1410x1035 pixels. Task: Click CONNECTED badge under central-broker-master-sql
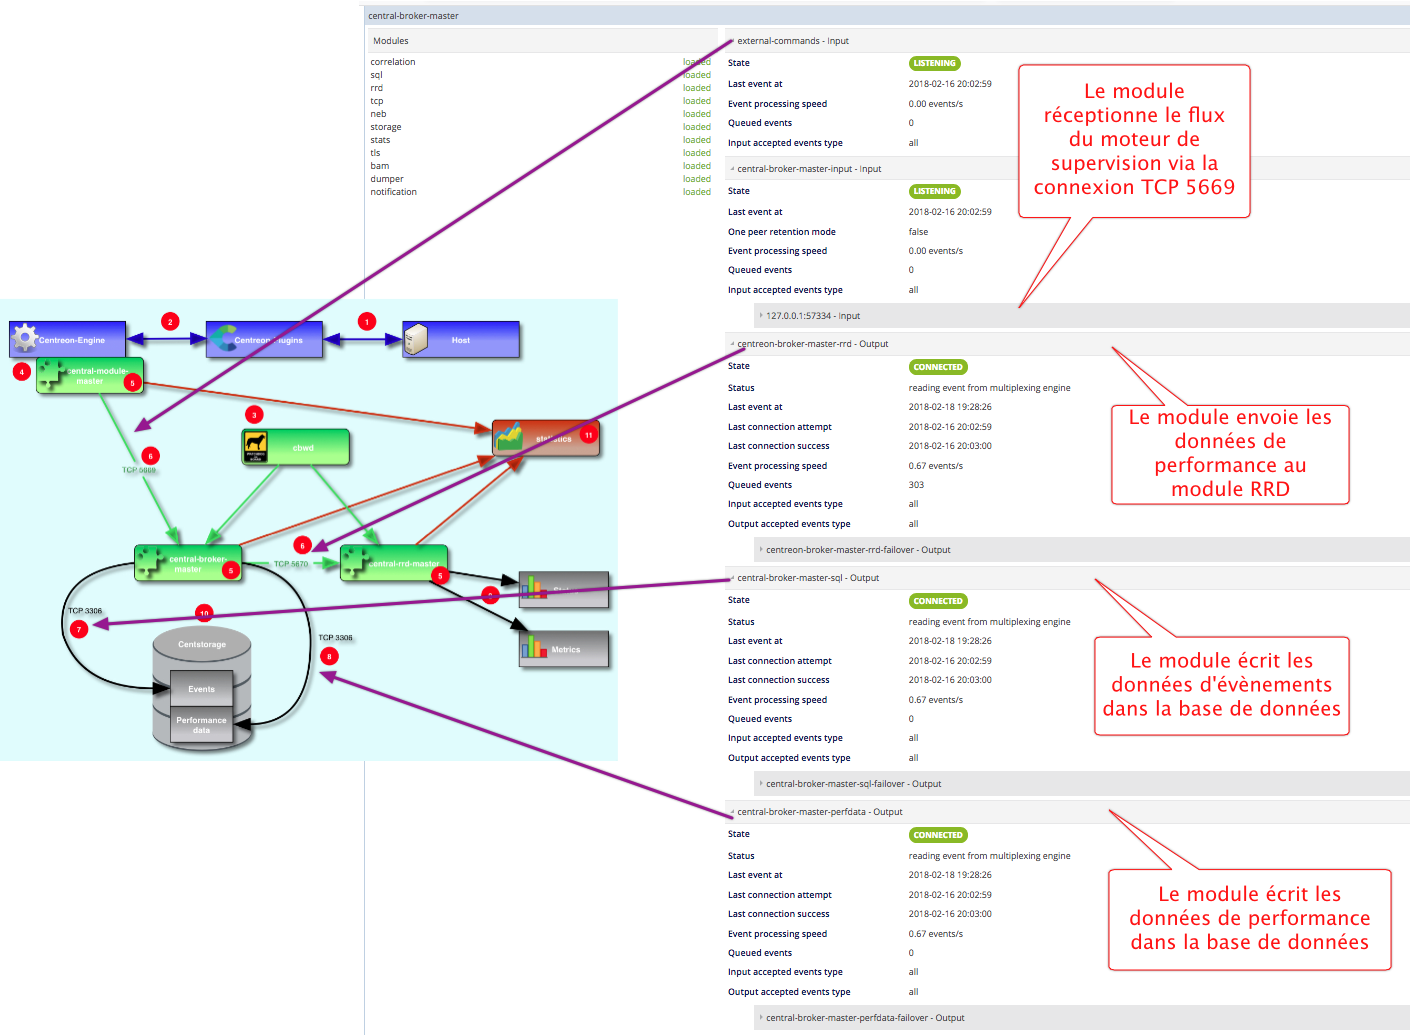point(938,601)
